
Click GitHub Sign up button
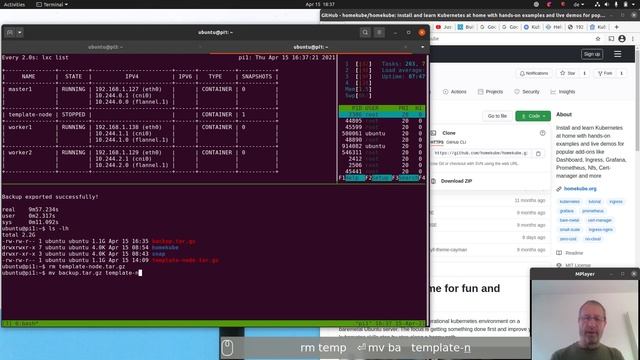tap(592, 54)
